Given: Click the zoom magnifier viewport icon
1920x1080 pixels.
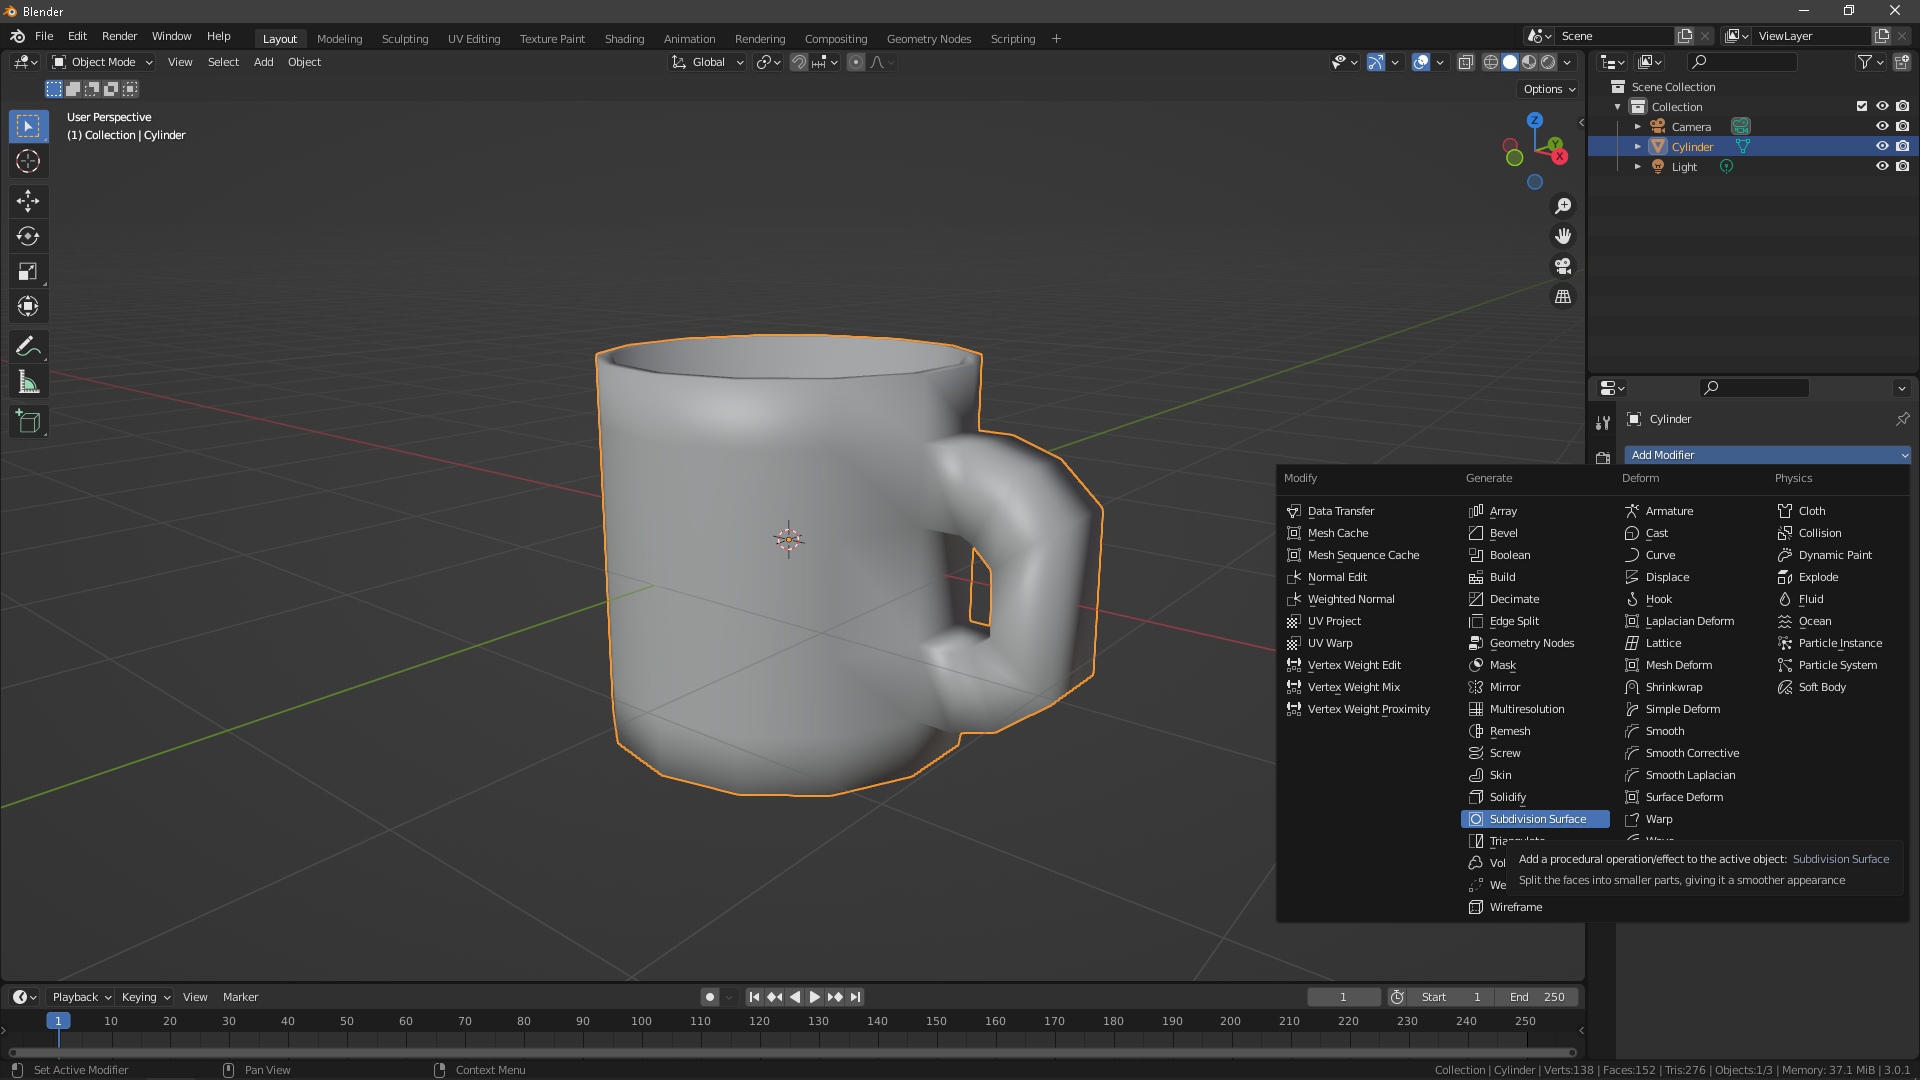Looking at the screenshot, I should [x=1563, y=206].
